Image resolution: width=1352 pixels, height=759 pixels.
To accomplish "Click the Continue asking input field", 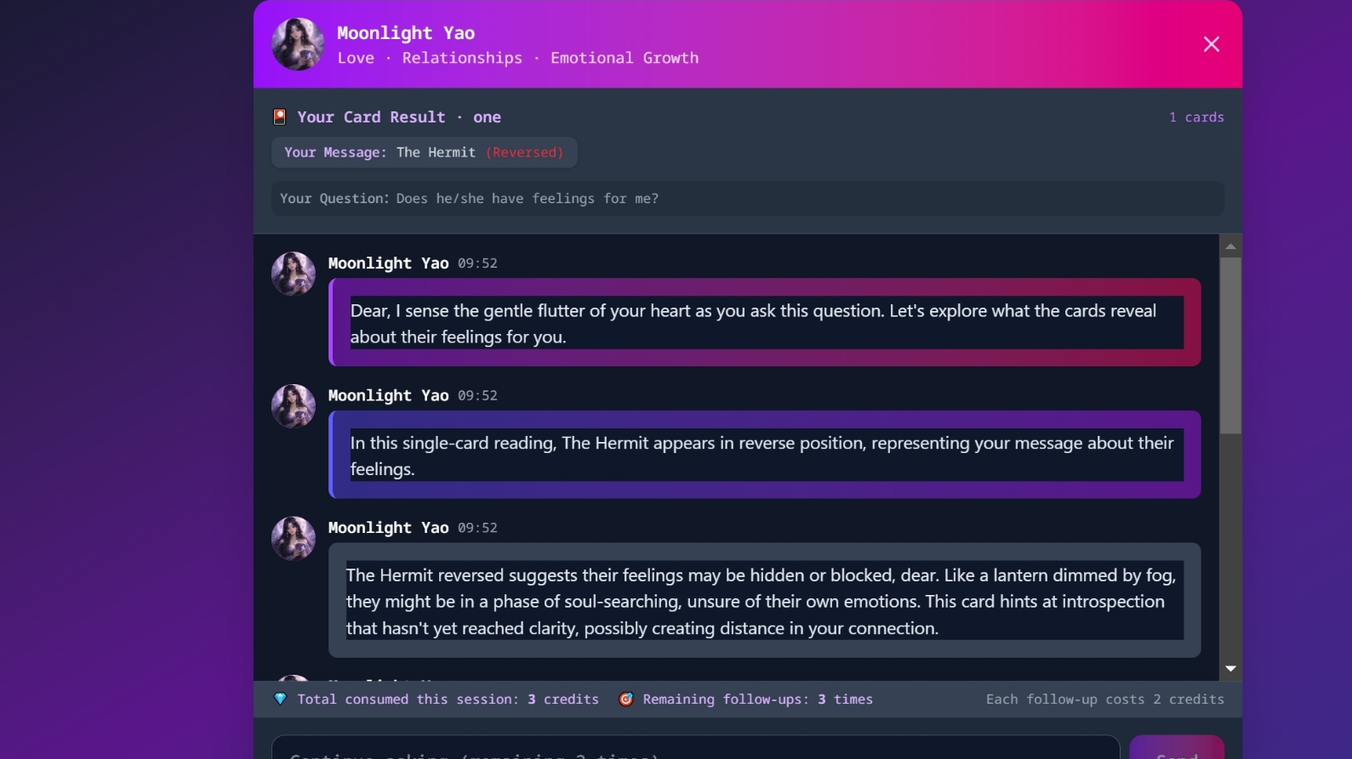I will [x=695, y=750].
